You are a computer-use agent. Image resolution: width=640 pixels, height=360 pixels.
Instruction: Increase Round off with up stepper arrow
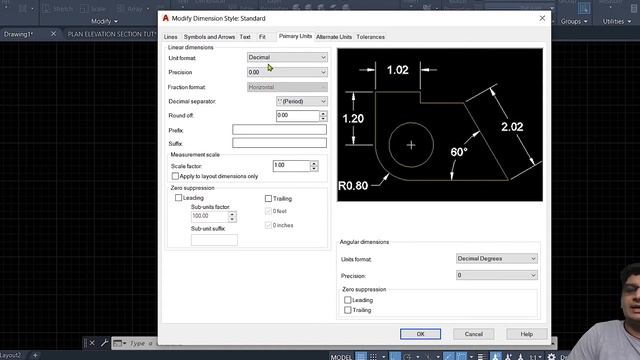pyautogui.click(x=323, y=113)
